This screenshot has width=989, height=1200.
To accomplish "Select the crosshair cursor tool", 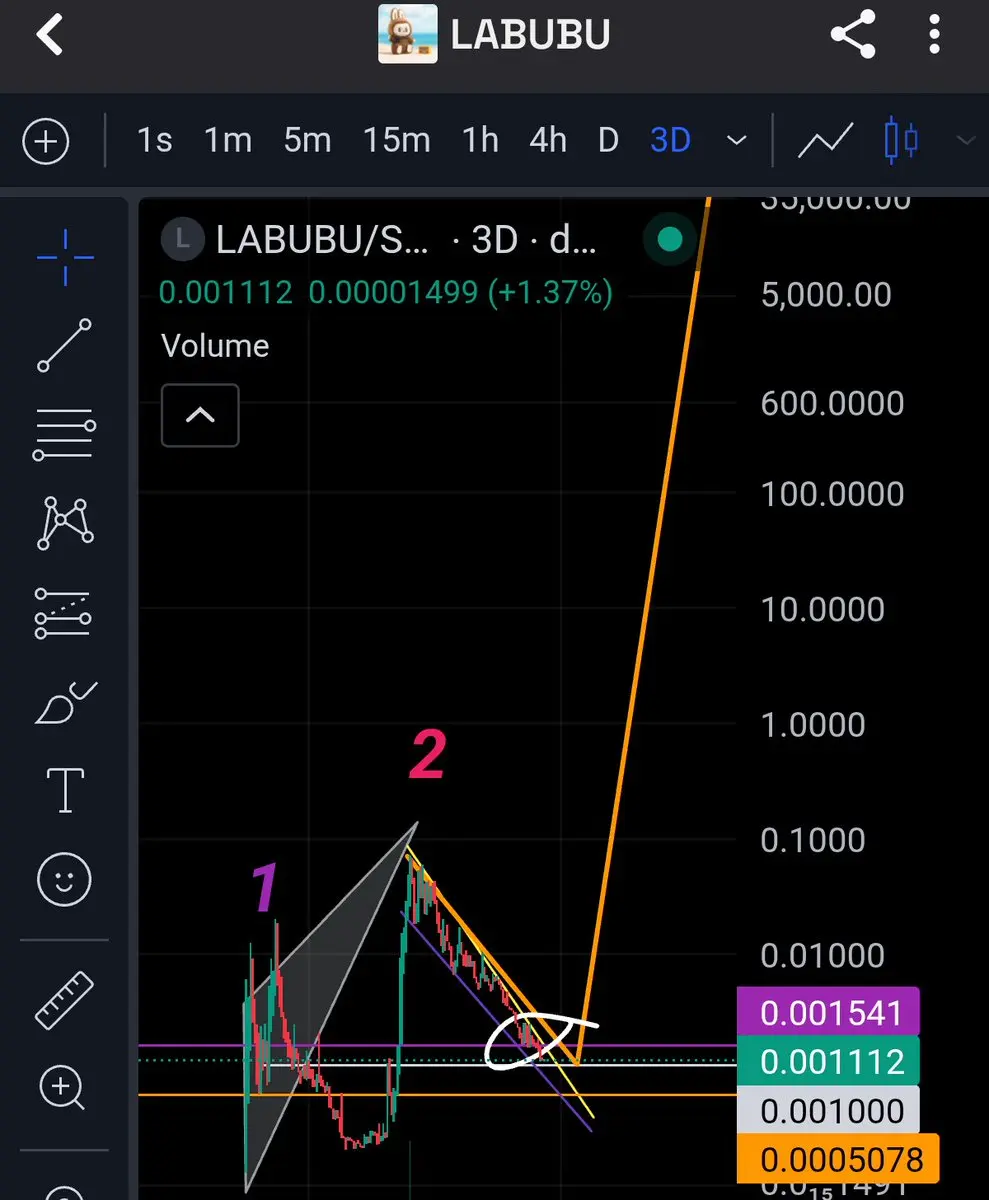I will coord(65,257).
